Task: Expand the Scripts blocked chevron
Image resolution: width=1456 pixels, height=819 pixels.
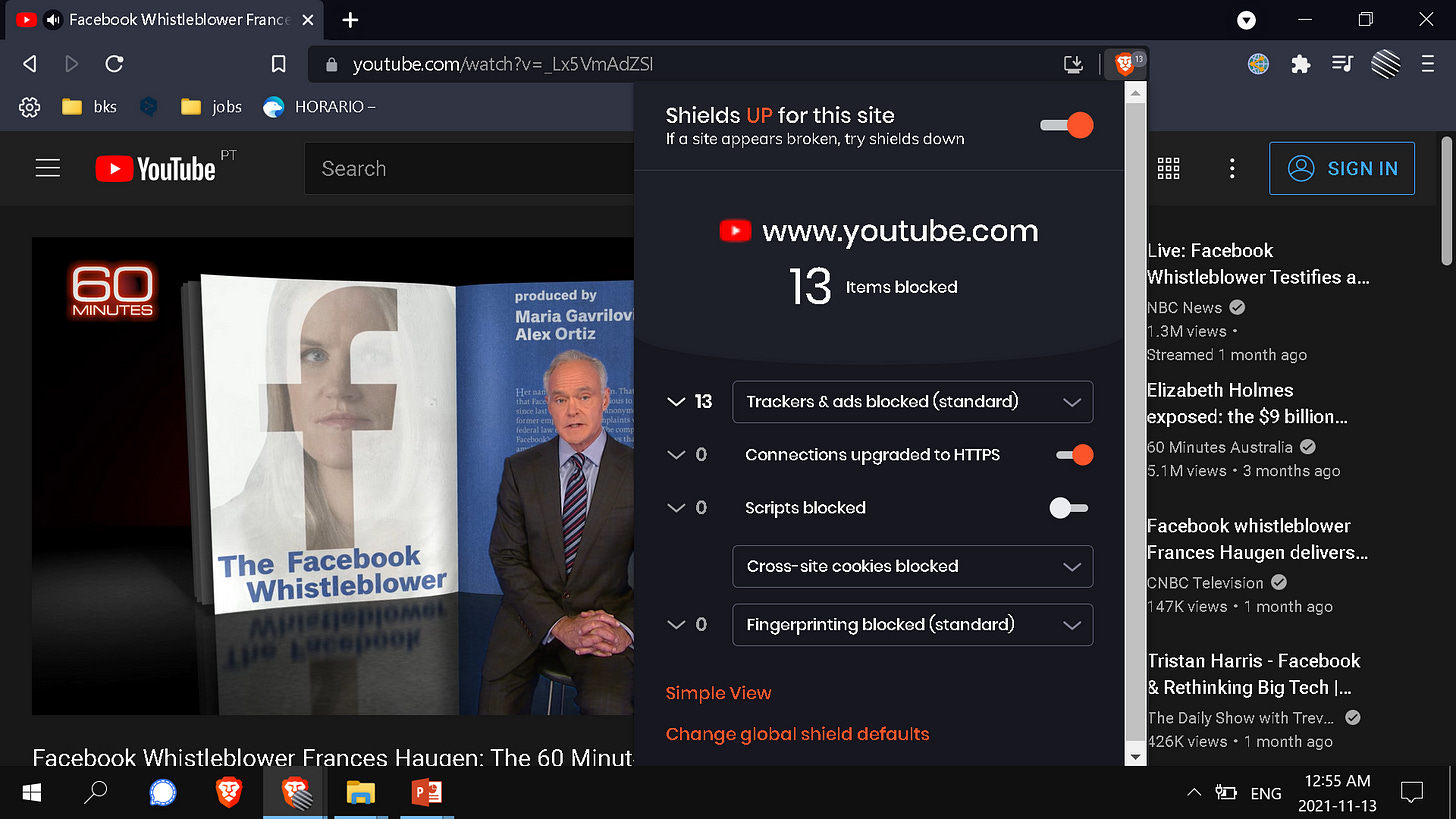Action: (676, 508)
